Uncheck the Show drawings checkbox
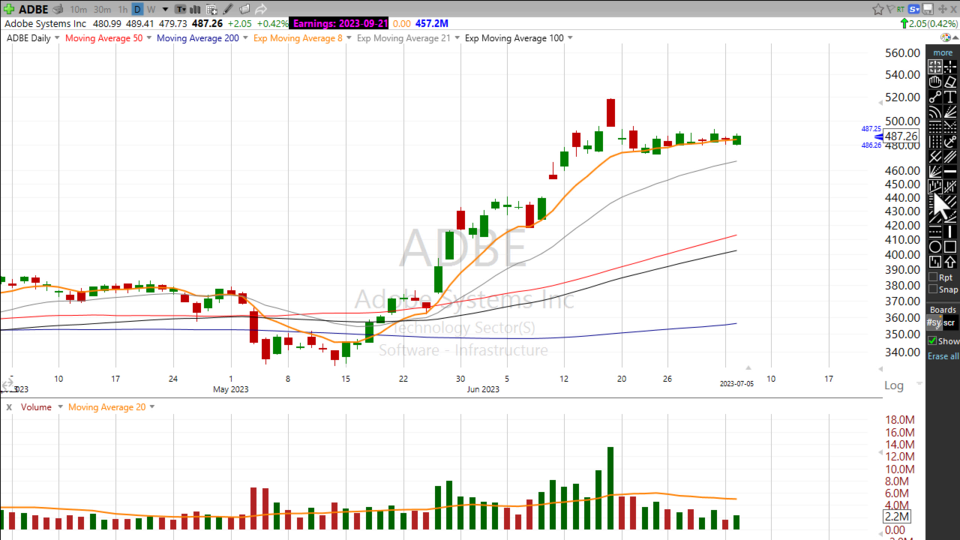Image resolution: width=960 pixels, height=540 pixels. point(933,341)
